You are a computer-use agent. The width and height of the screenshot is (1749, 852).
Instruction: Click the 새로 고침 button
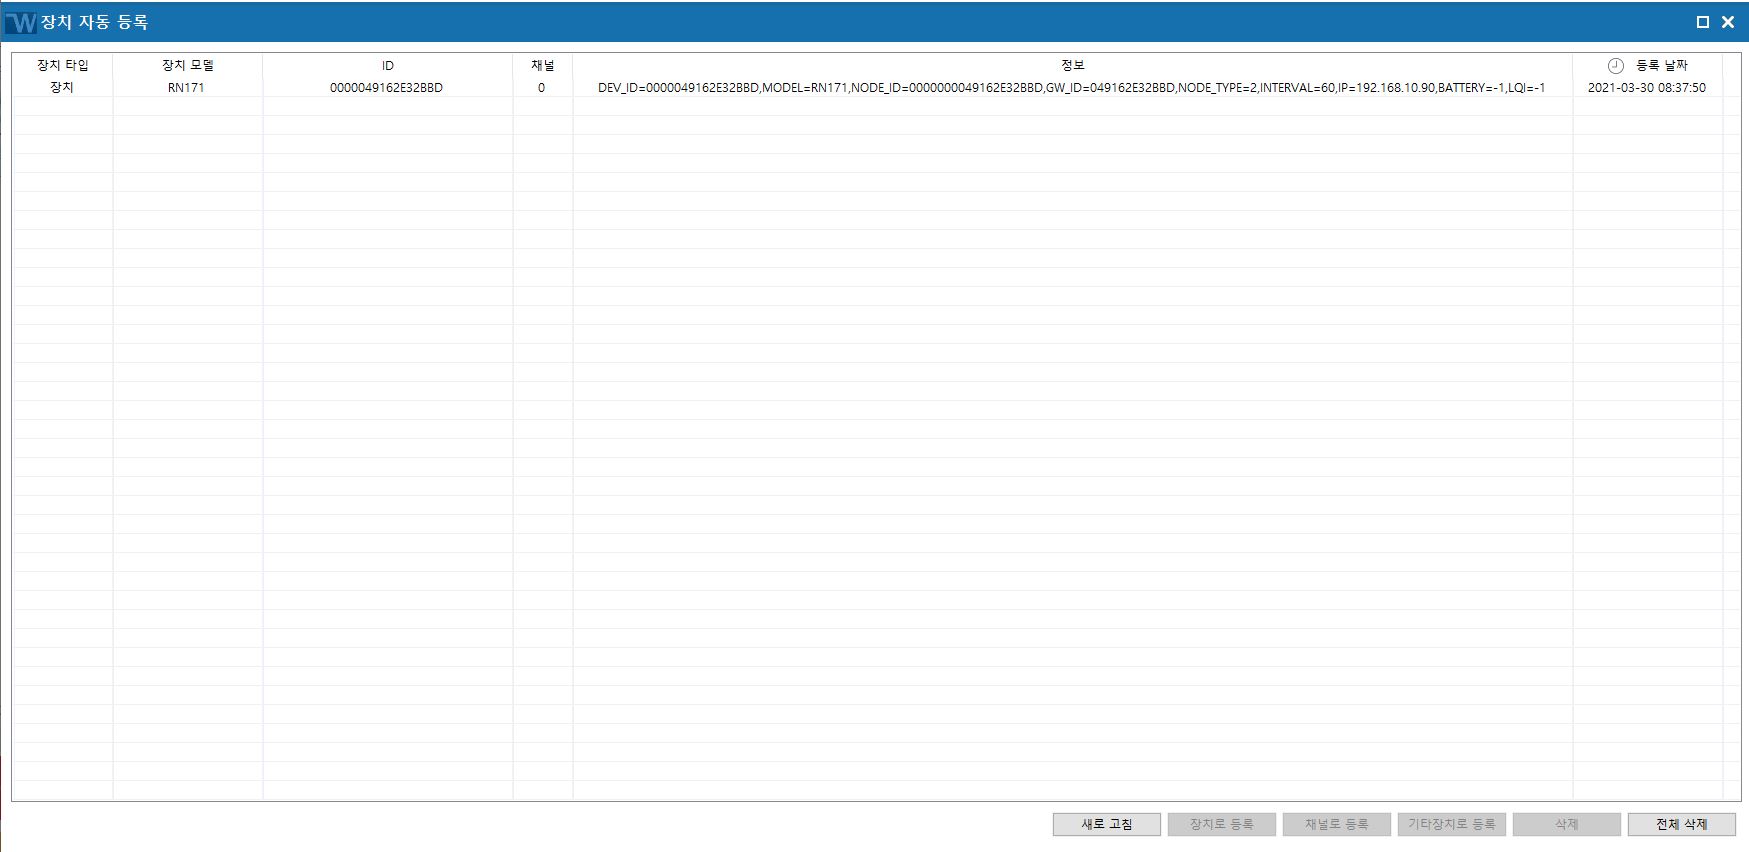pos(1107,824)
